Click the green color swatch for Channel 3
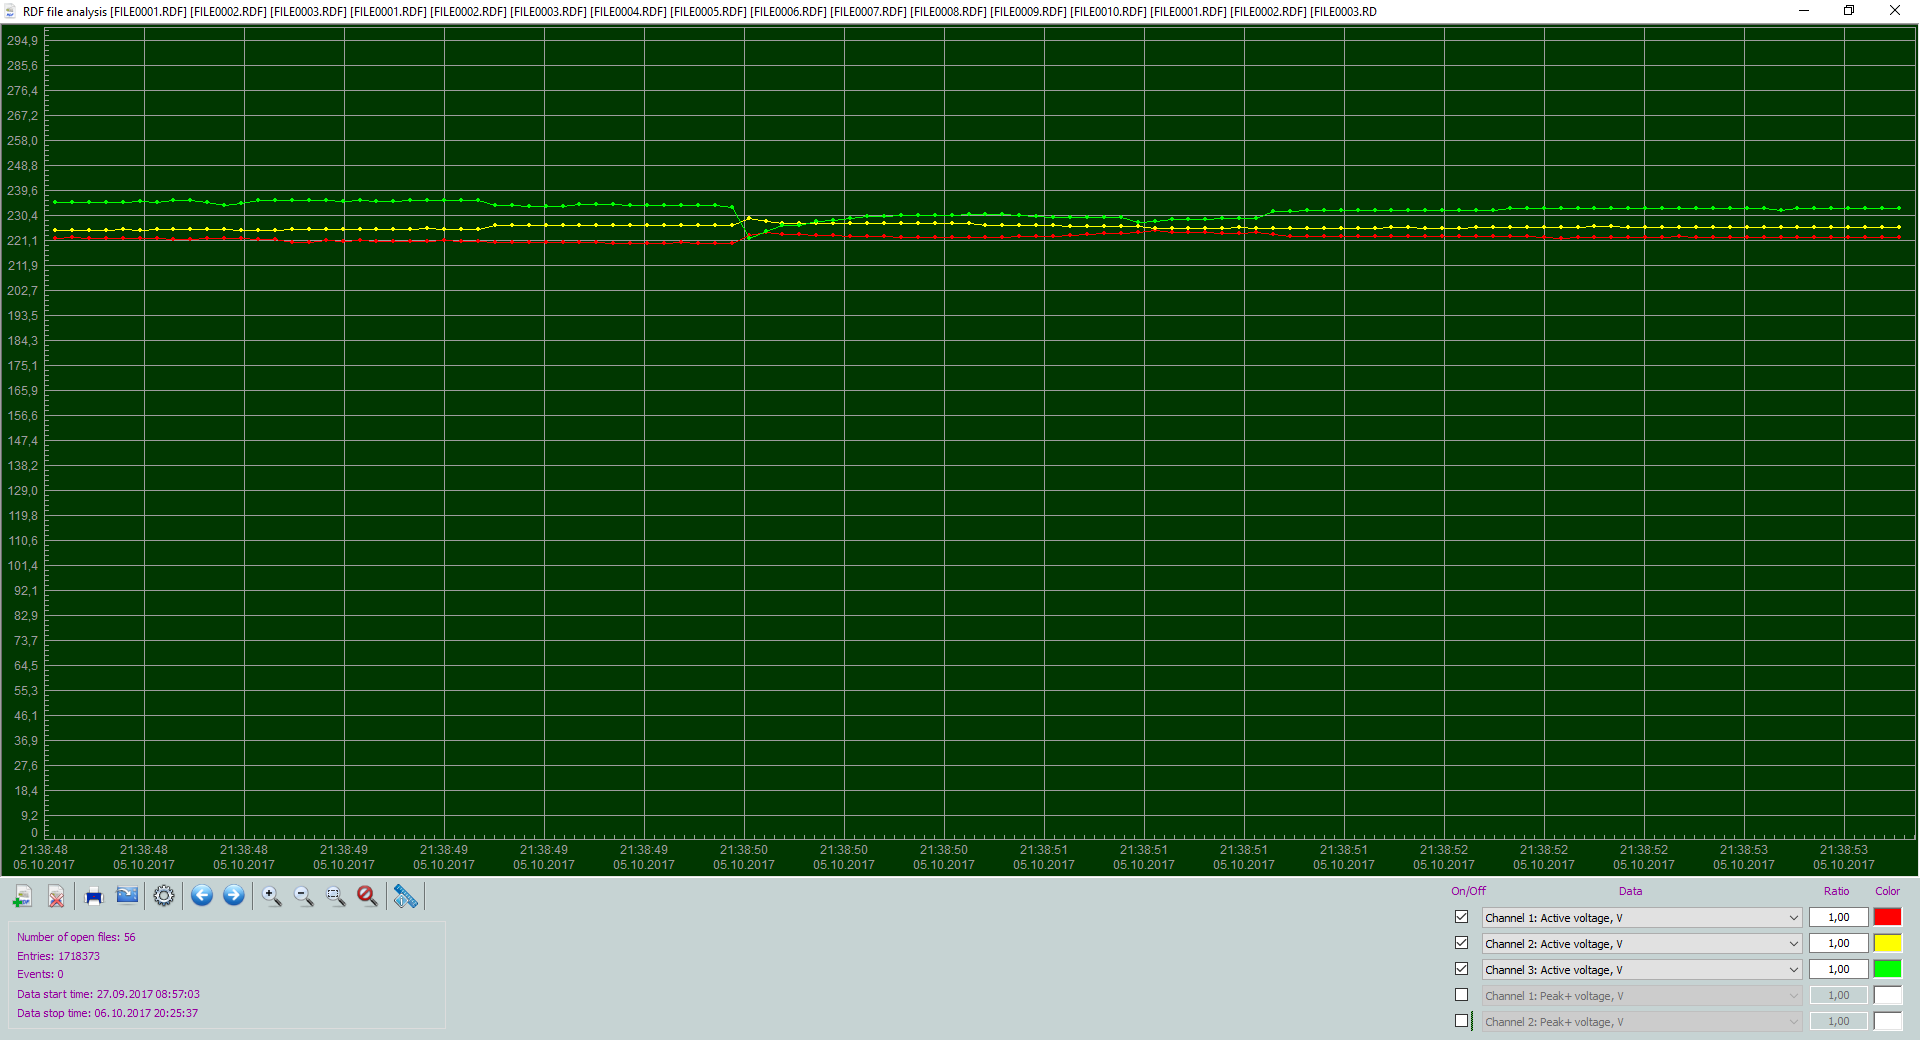This screenshot has width=1920, height=1040. point(1888,969)
